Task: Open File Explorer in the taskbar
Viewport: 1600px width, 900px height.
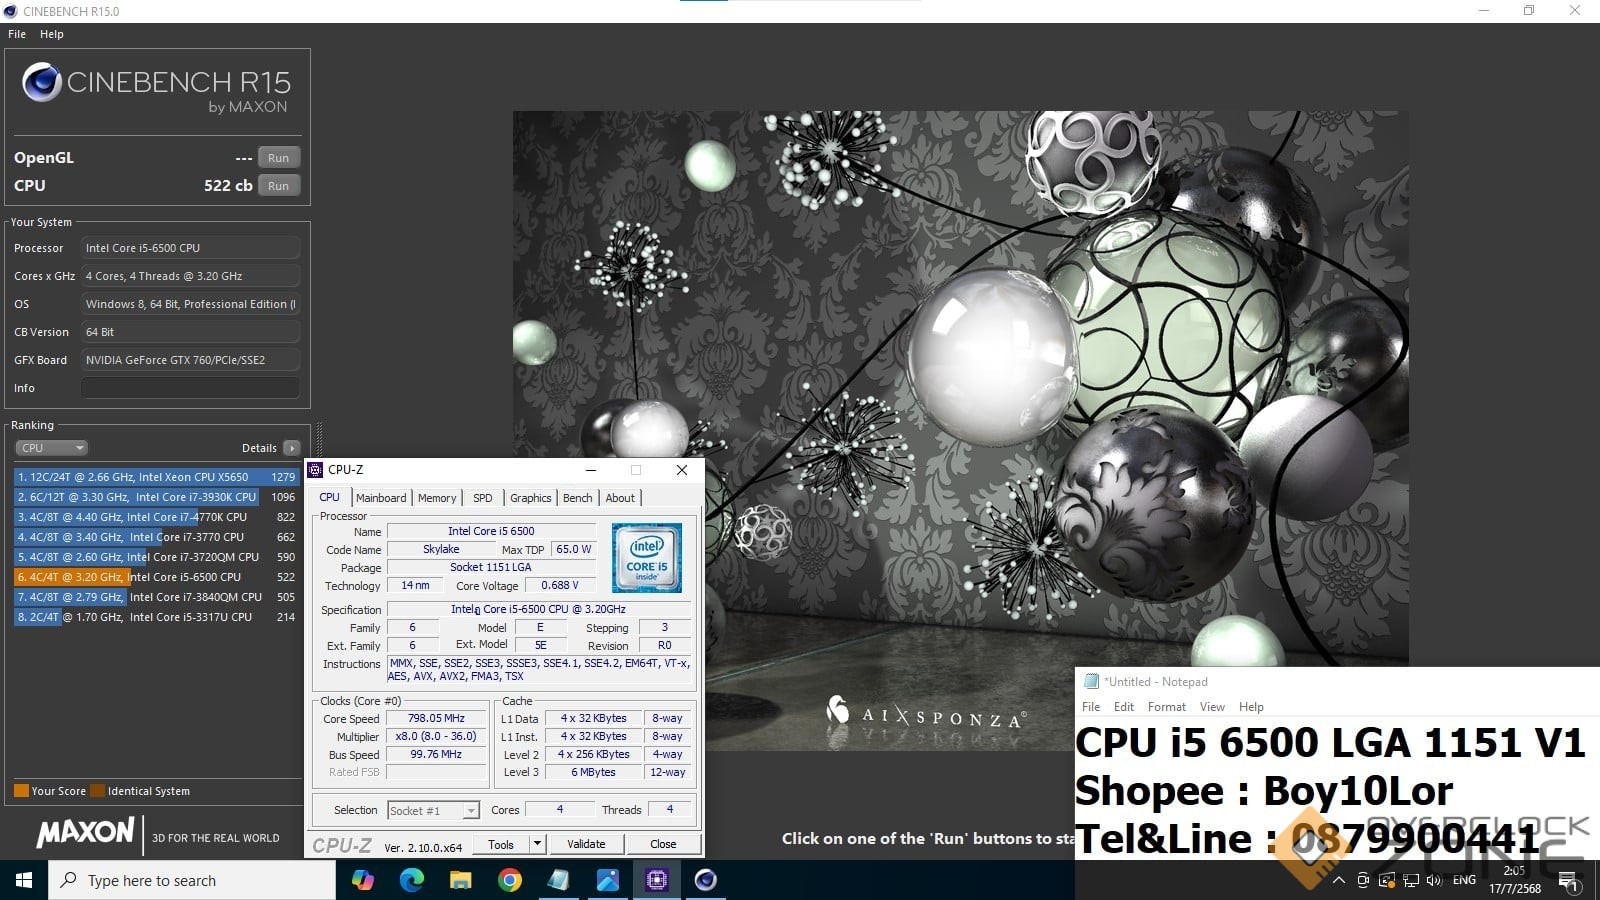Action: point(460,880)
